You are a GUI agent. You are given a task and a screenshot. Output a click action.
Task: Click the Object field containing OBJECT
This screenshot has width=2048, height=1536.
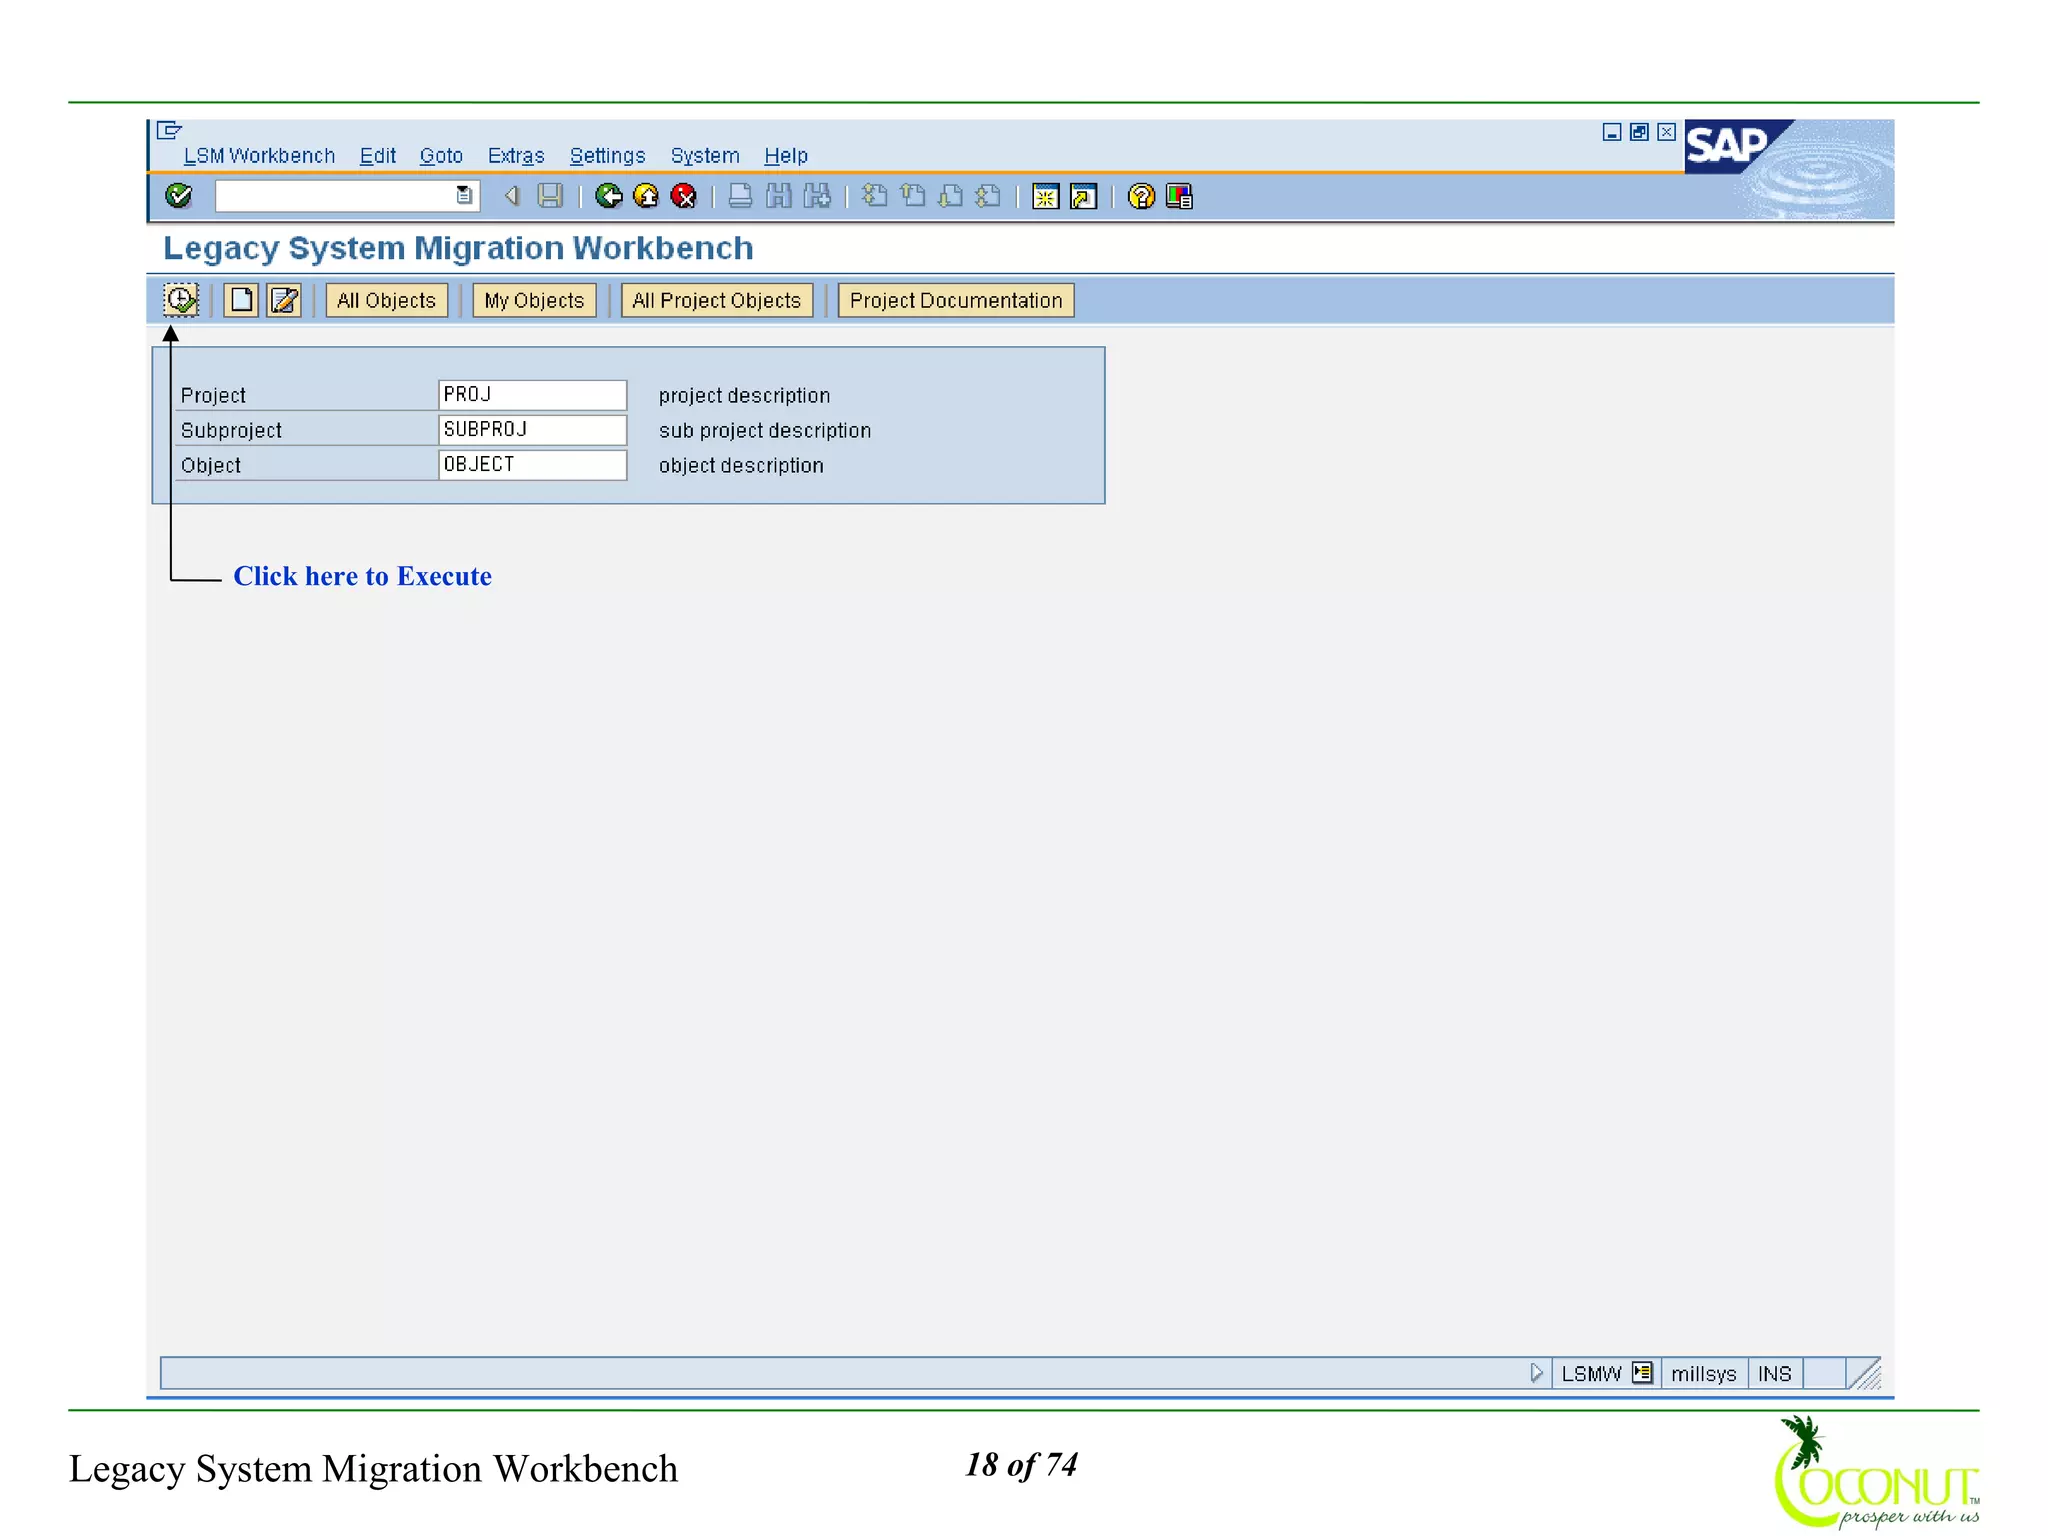coord(533,464)
